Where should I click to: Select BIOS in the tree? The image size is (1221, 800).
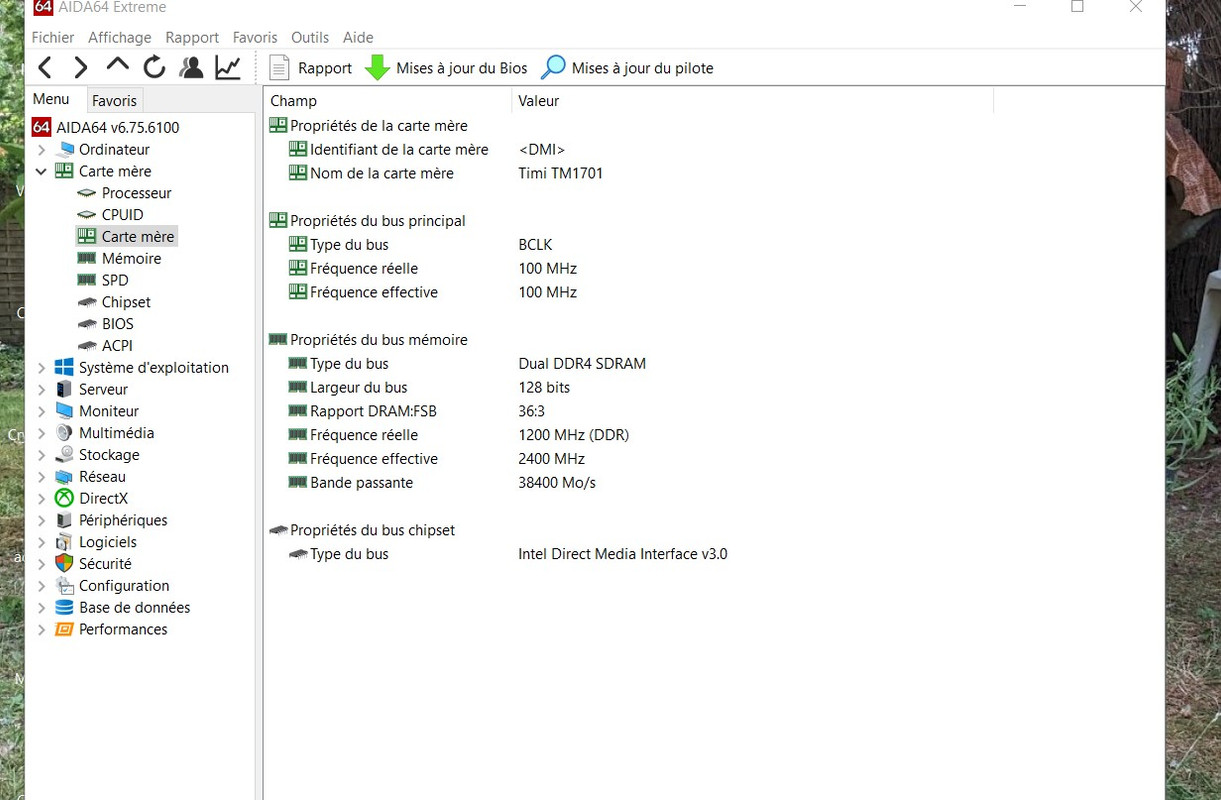(x=118, y=324)
